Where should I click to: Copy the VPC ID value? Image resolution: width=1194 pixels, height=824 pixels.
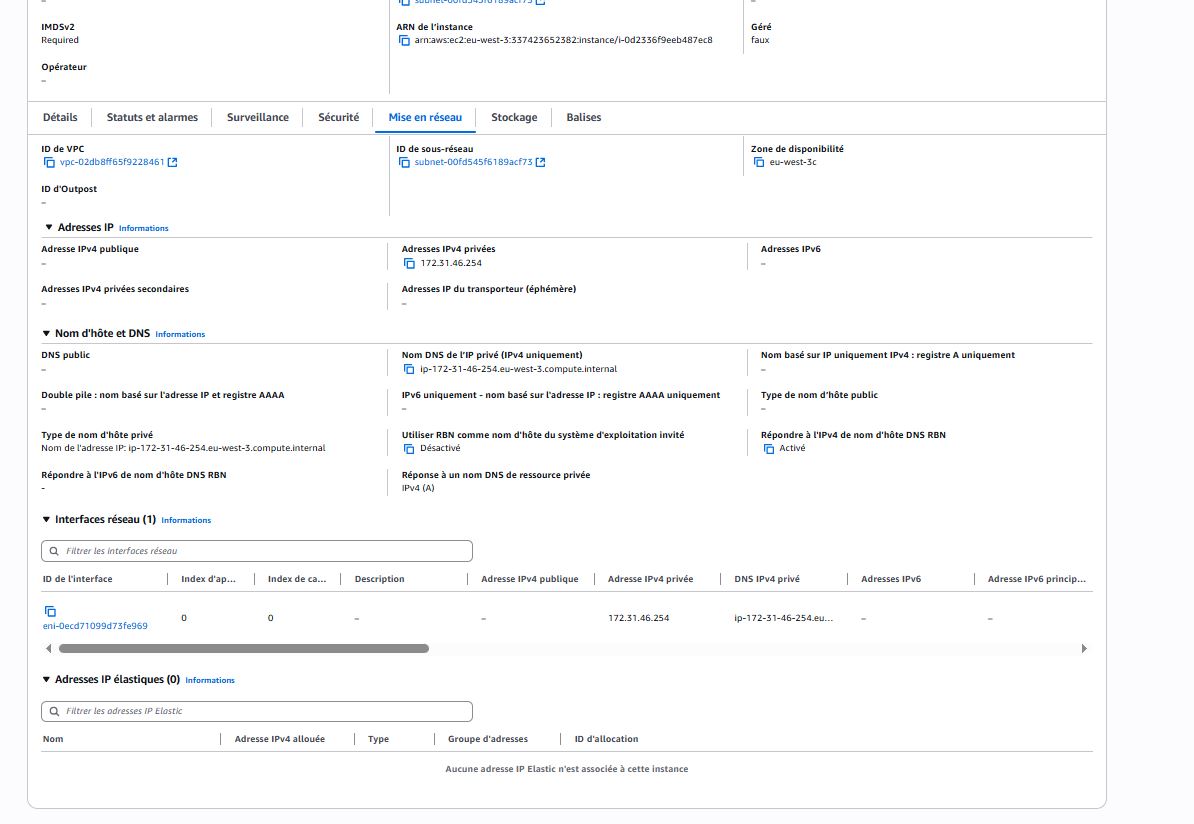click(49, 163)
